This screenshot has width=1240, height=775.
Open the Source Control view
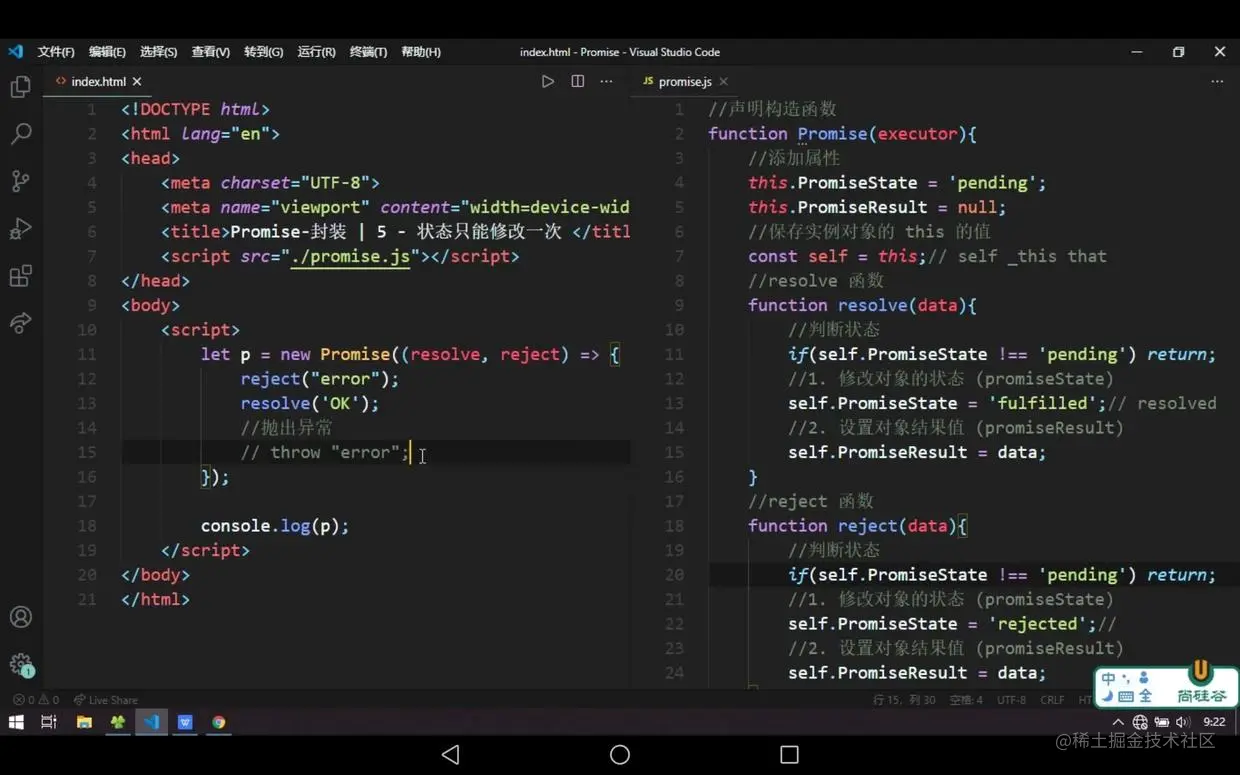pyautogui.click(x=20, y=181)
